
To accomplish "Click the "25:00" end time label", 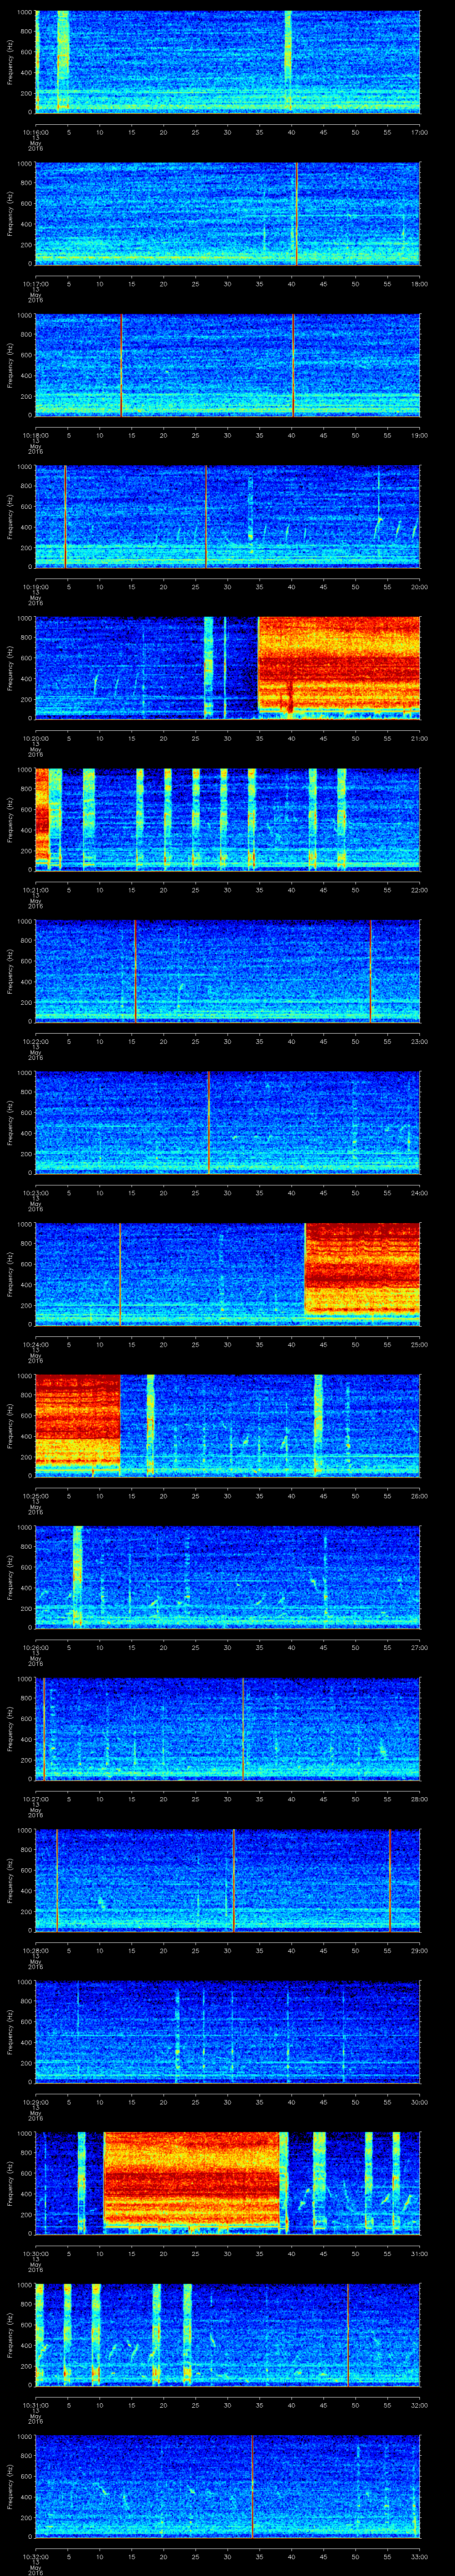I will point(419,1344).
